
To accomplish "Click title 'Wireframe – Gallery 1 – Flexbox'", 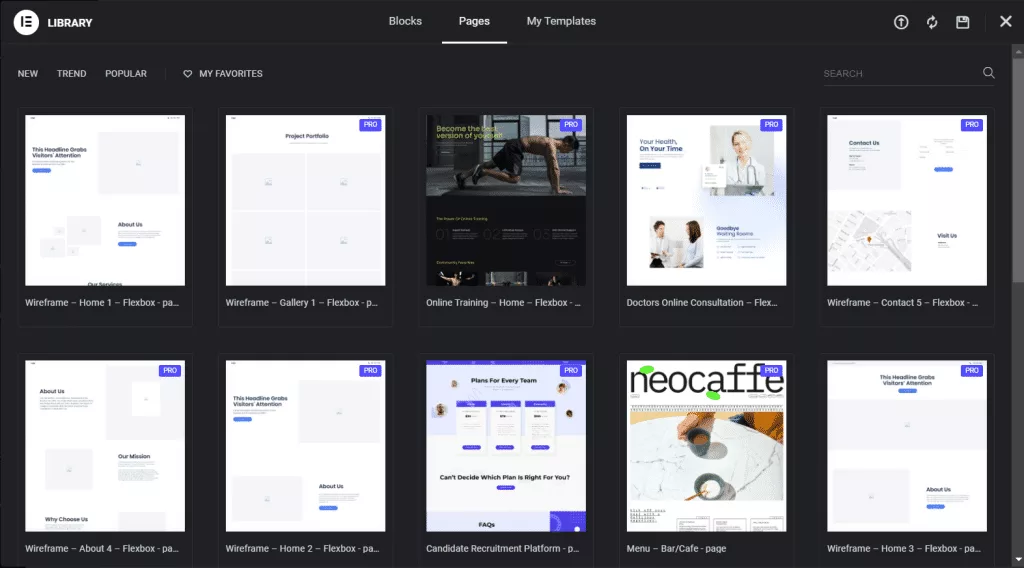I will [302, 303].
